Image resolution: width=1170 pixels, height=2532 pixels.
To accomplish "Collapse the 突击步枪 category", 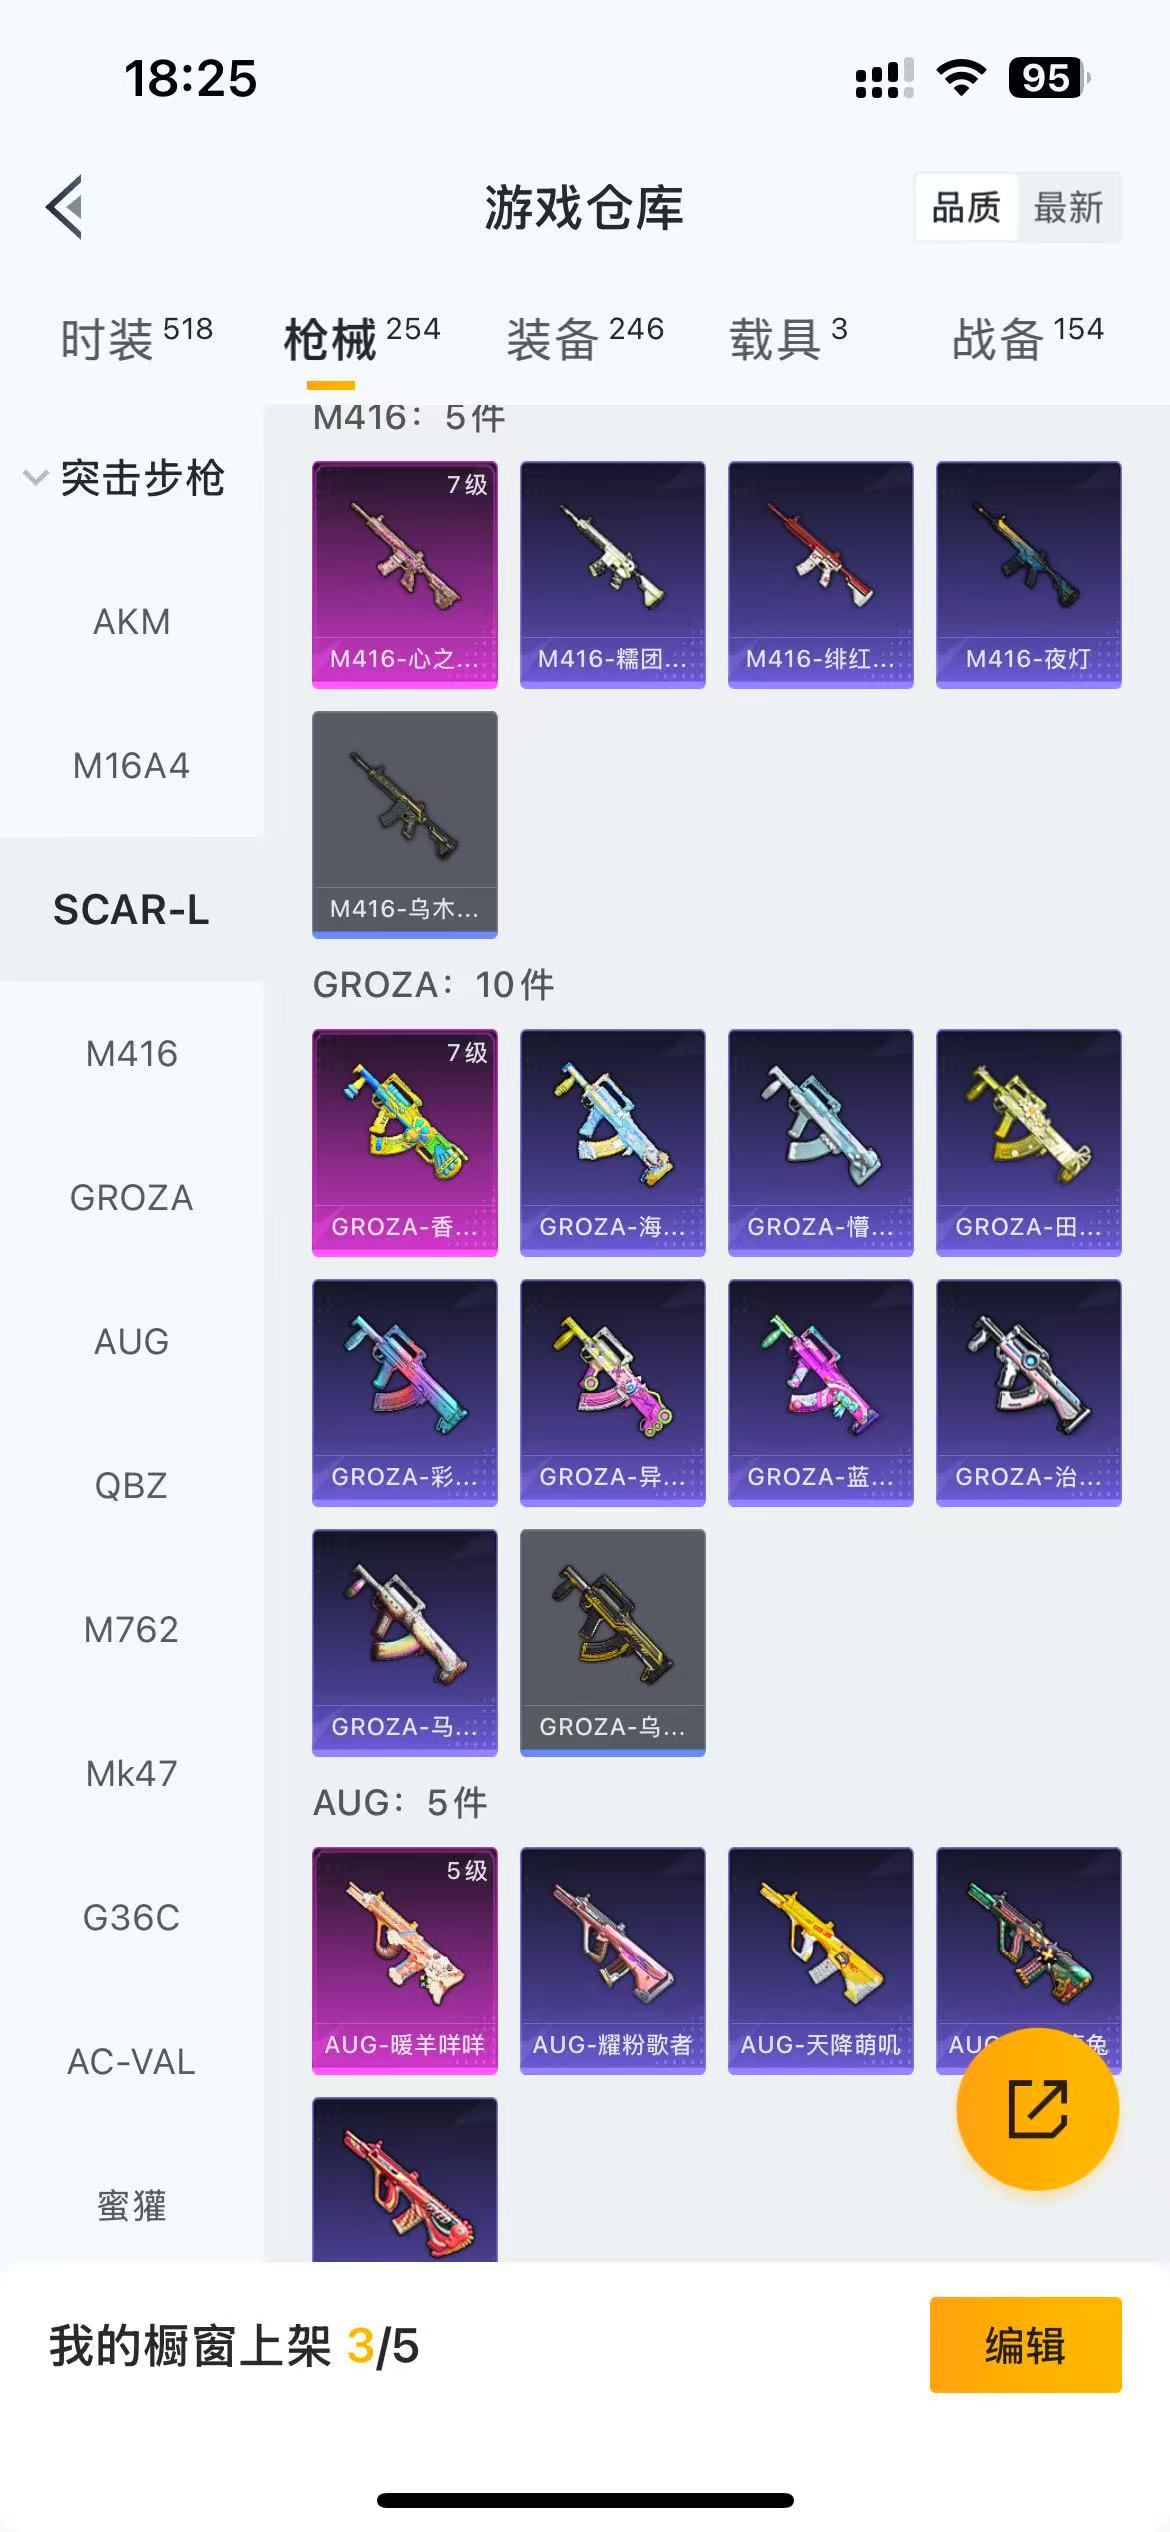I will 125,478.
